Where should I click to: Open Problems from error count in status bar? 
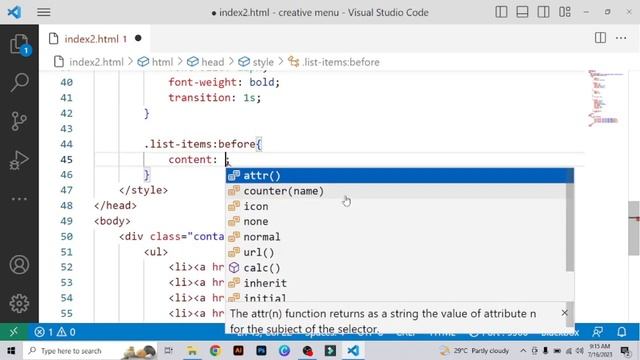coord(44,332)
